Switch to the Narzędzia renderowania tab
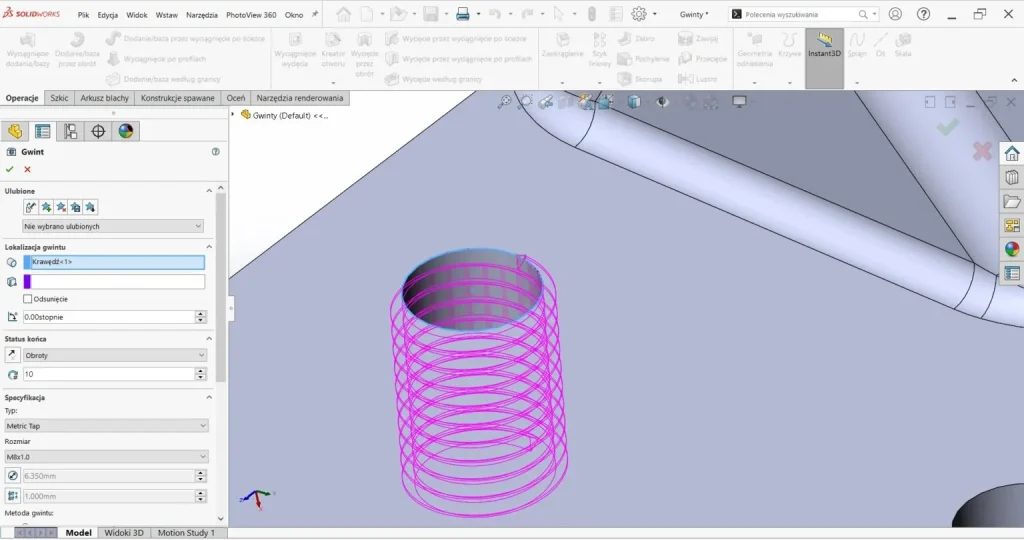Screen dimensions: 1024x540 tap(300, 98)
